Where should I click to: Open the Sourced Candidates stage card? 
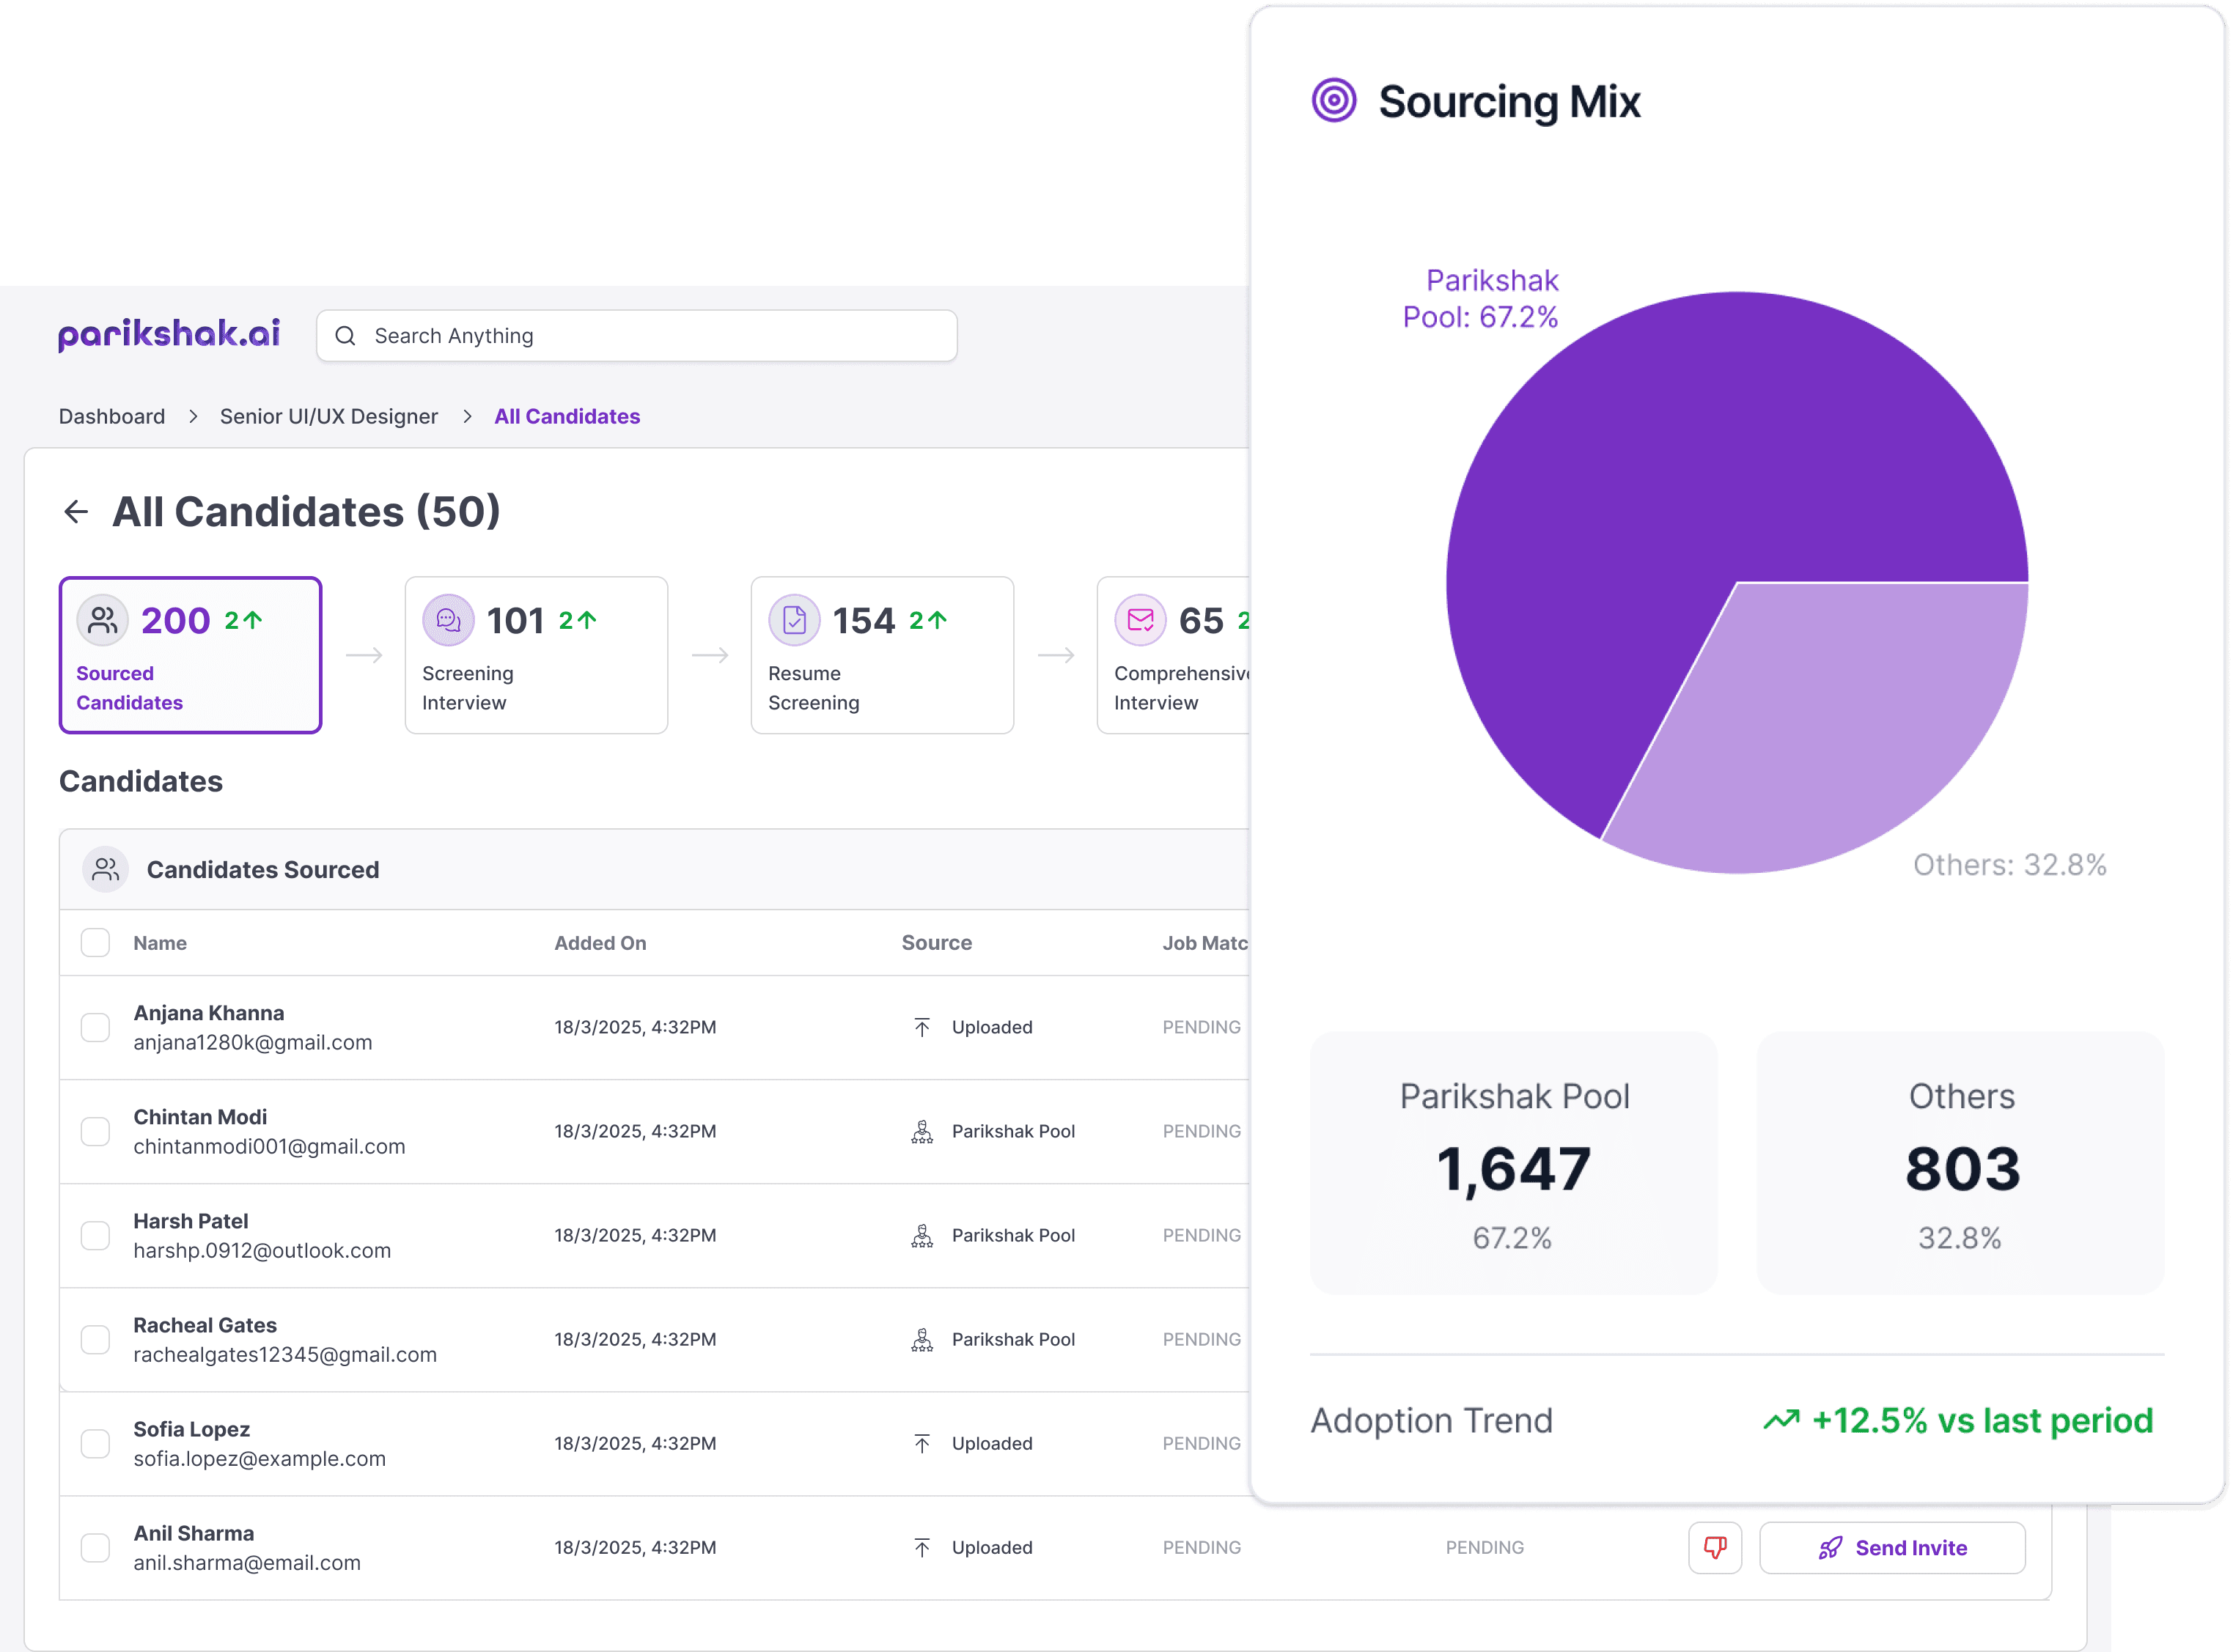coord(190,655)
